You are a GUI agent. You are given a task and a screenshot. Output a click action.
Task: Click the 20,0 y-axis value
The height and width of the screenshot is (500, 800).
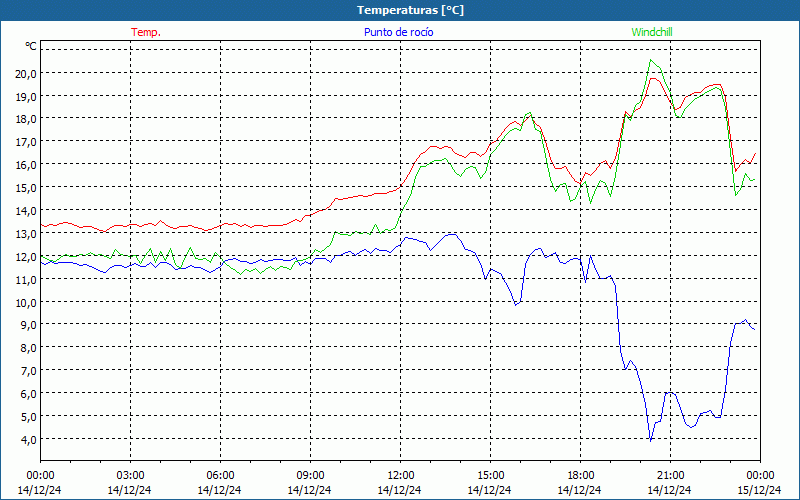[x=26, y=73]
